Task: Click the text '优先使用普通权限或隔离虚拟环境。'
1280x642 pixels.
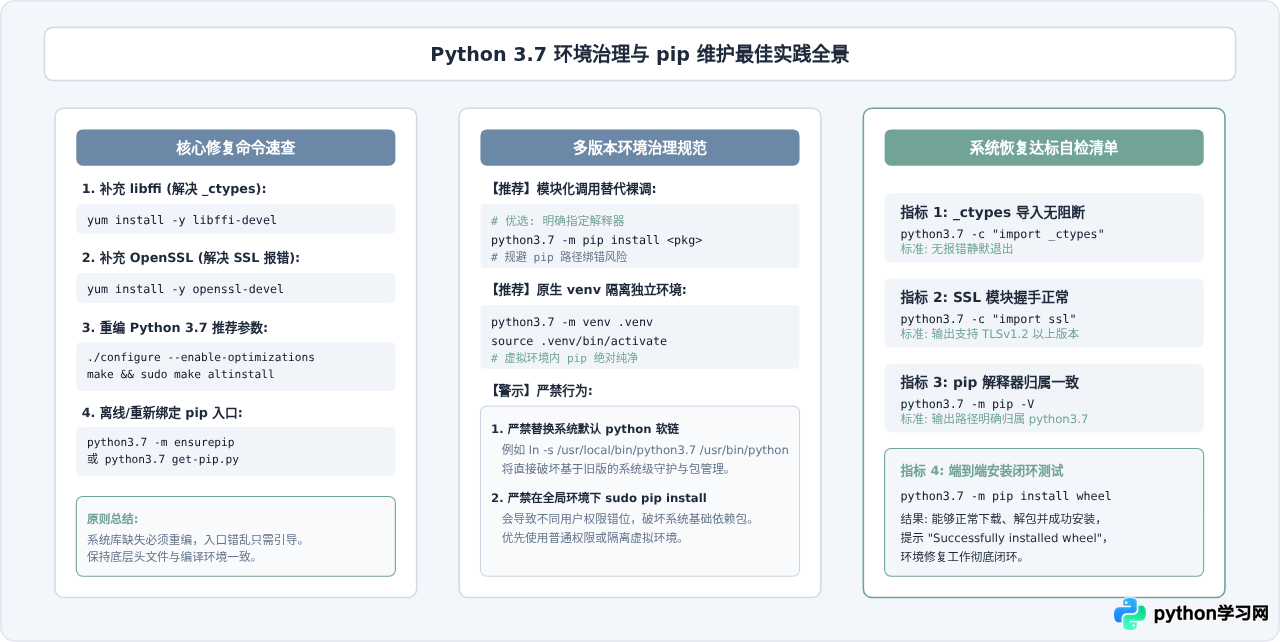Action: (592, 538)
